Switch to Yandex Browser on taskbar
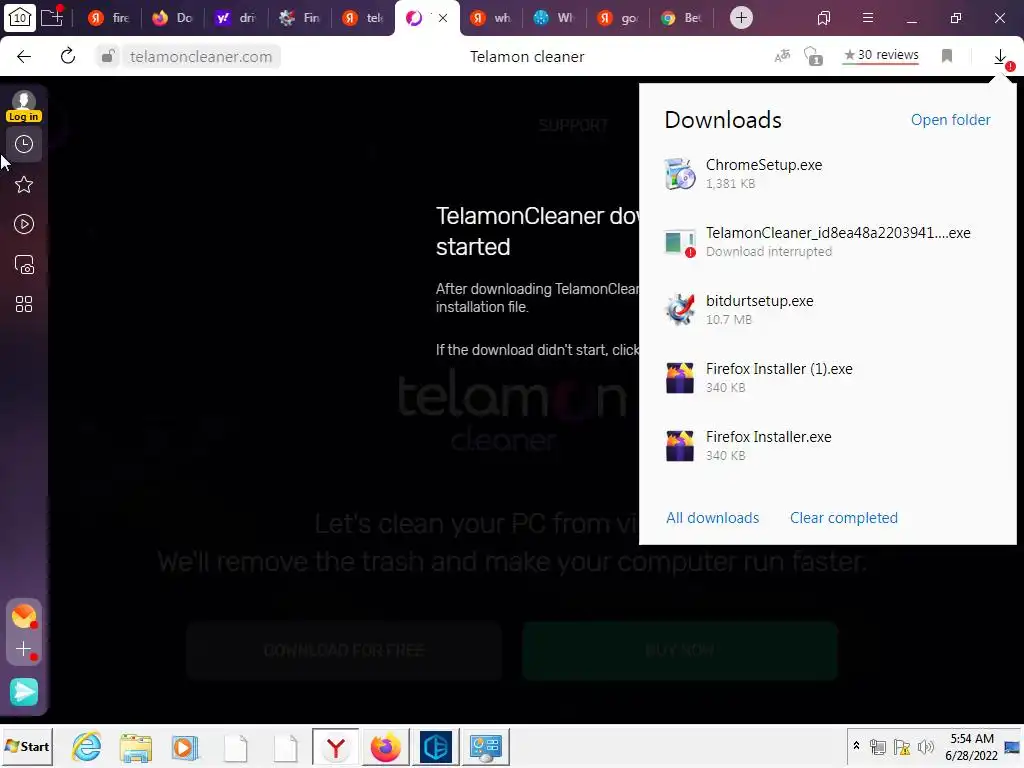 [336, 747]
